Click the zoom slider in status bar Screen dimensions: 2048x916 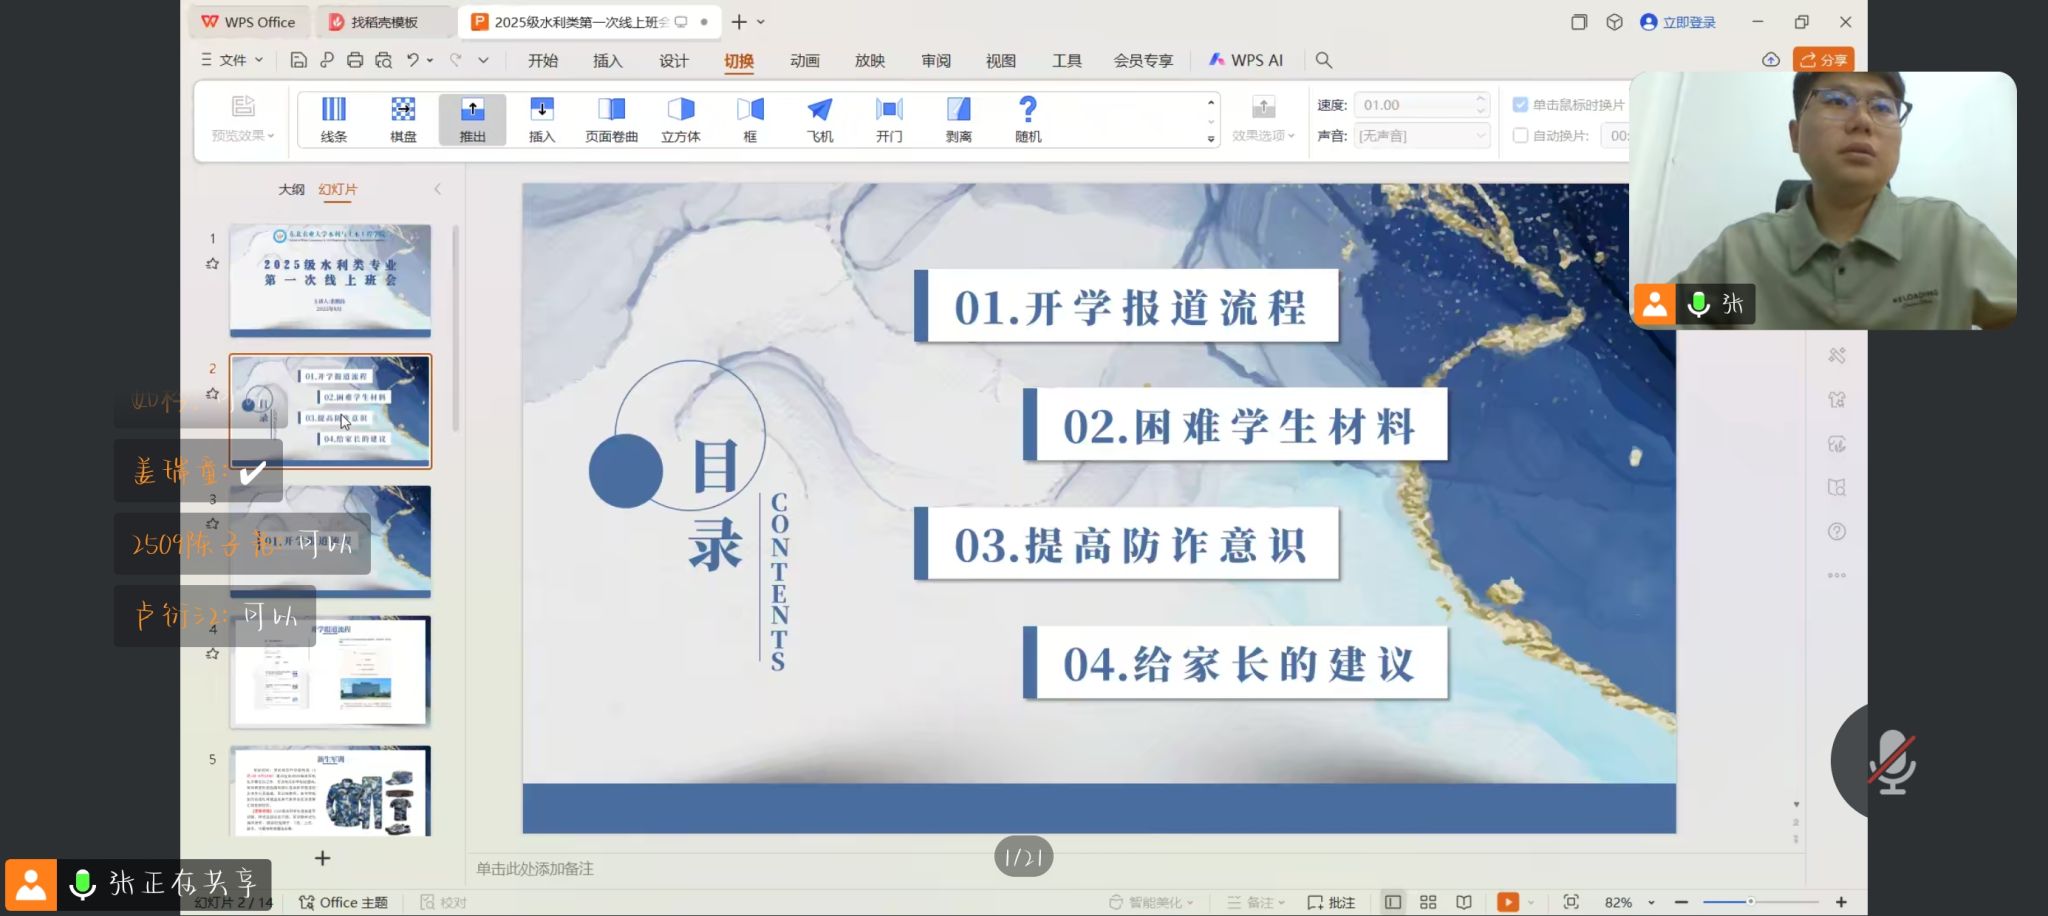[x=1760, y=902]
